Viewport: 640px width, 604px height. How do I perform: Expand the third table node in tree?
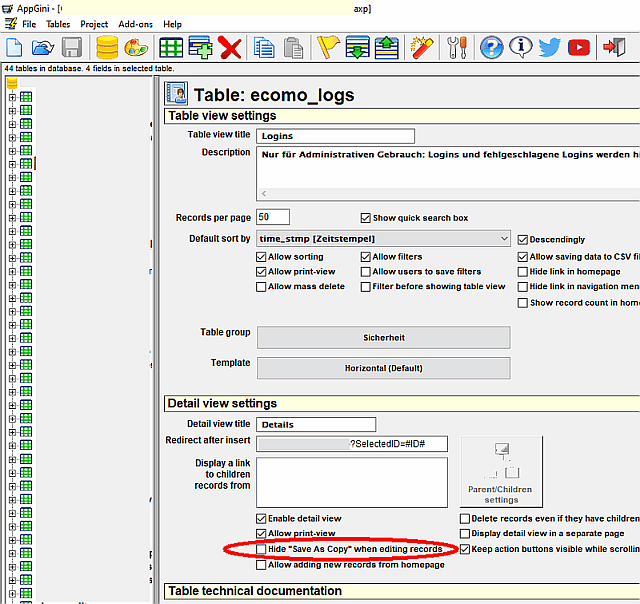coord(12,124)
